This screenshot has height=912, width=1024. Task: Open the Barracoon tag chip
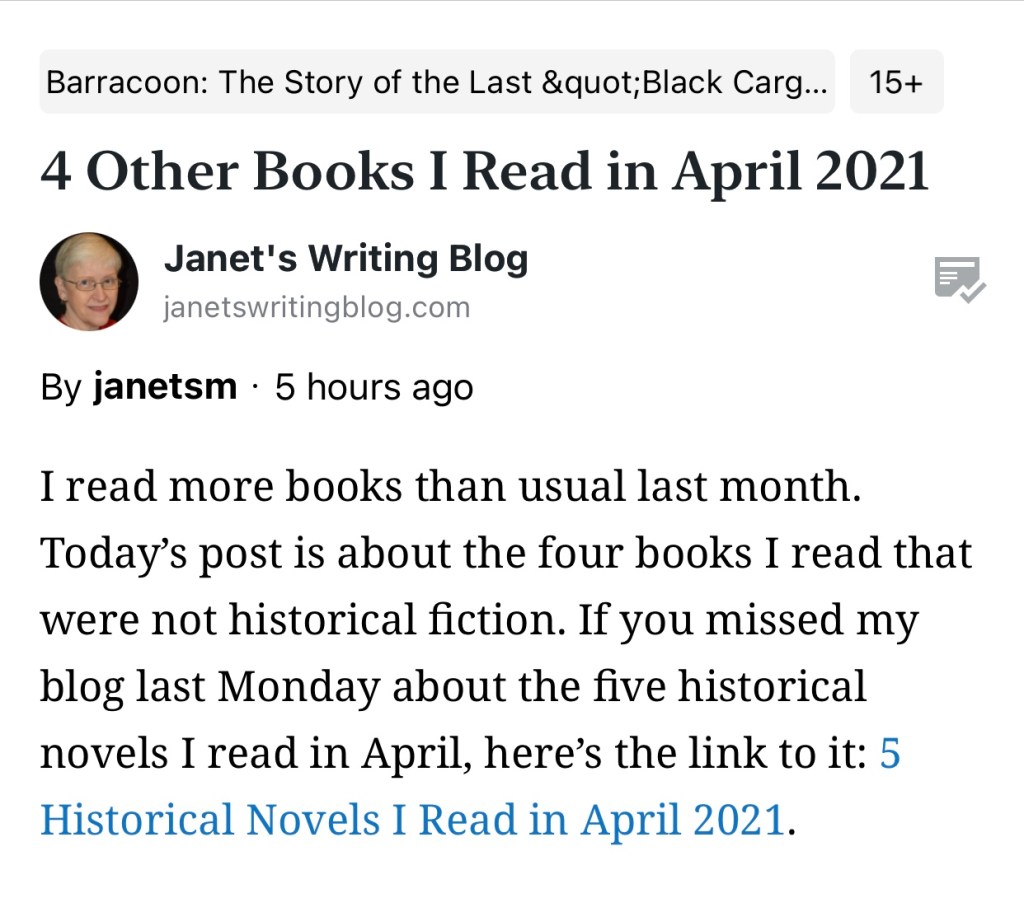pyautogui.click(x=437, y=82)
